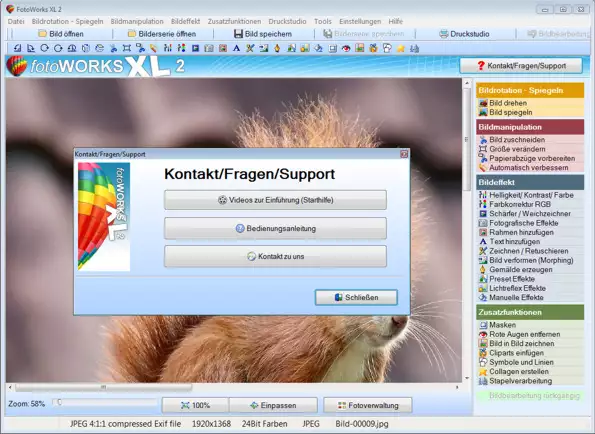The width and height of the screenshot is (595, 434).
Task: Open Druckstudio from the top button bar
Action: tap(464, 34)
